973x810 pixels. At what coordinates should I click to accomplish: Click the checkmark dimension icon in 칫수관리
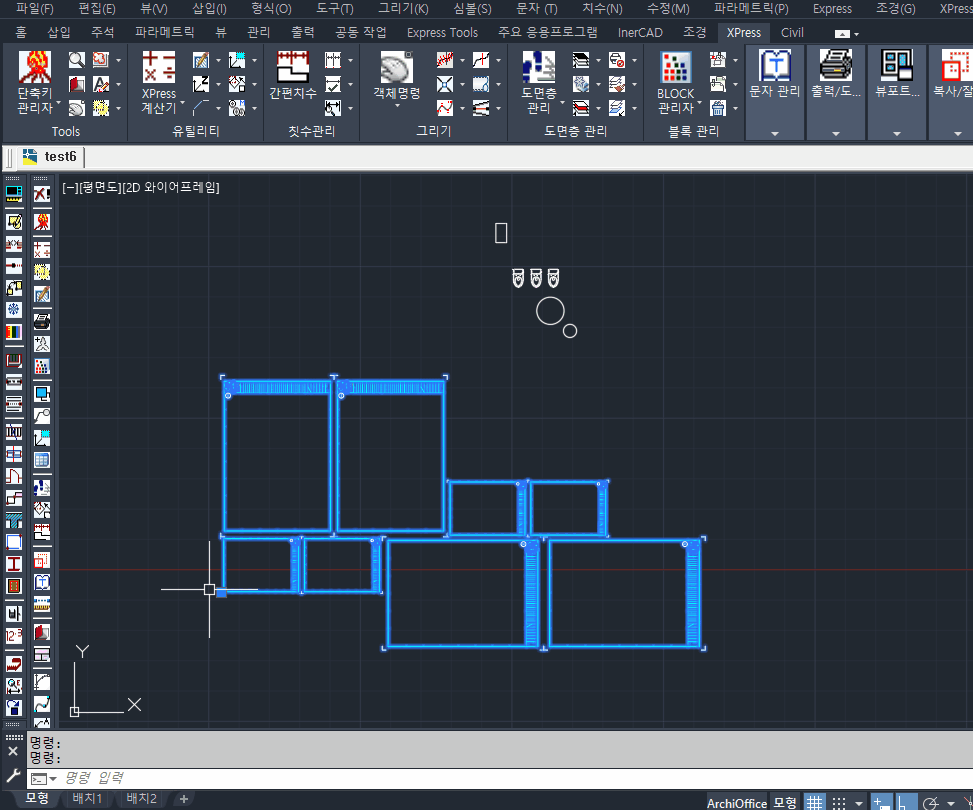coord(333,84)
